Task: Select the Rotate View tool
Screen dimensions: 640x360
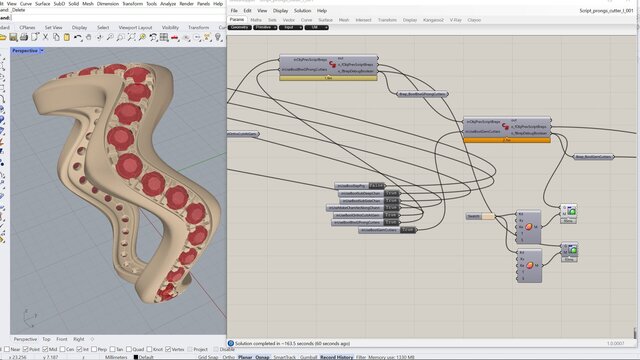Action: (99, 38)
